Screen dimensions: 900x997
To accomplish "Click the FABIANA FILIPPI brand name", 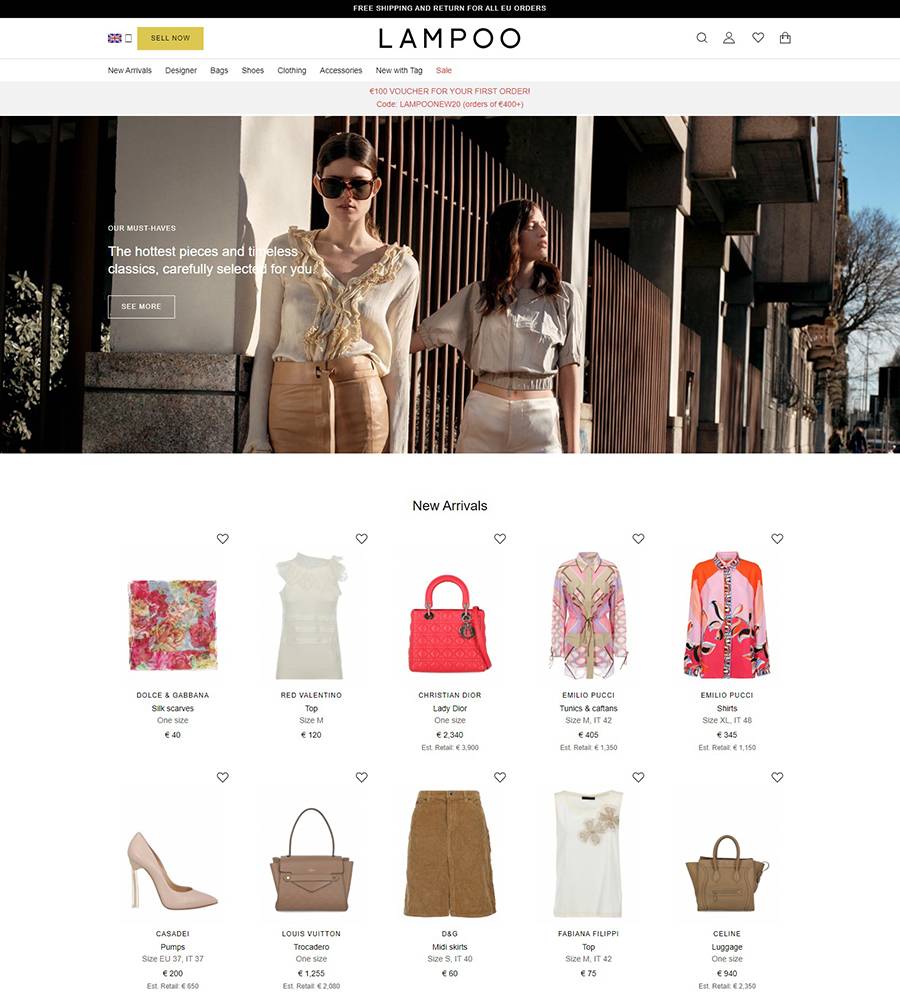I will coord(588,933).
